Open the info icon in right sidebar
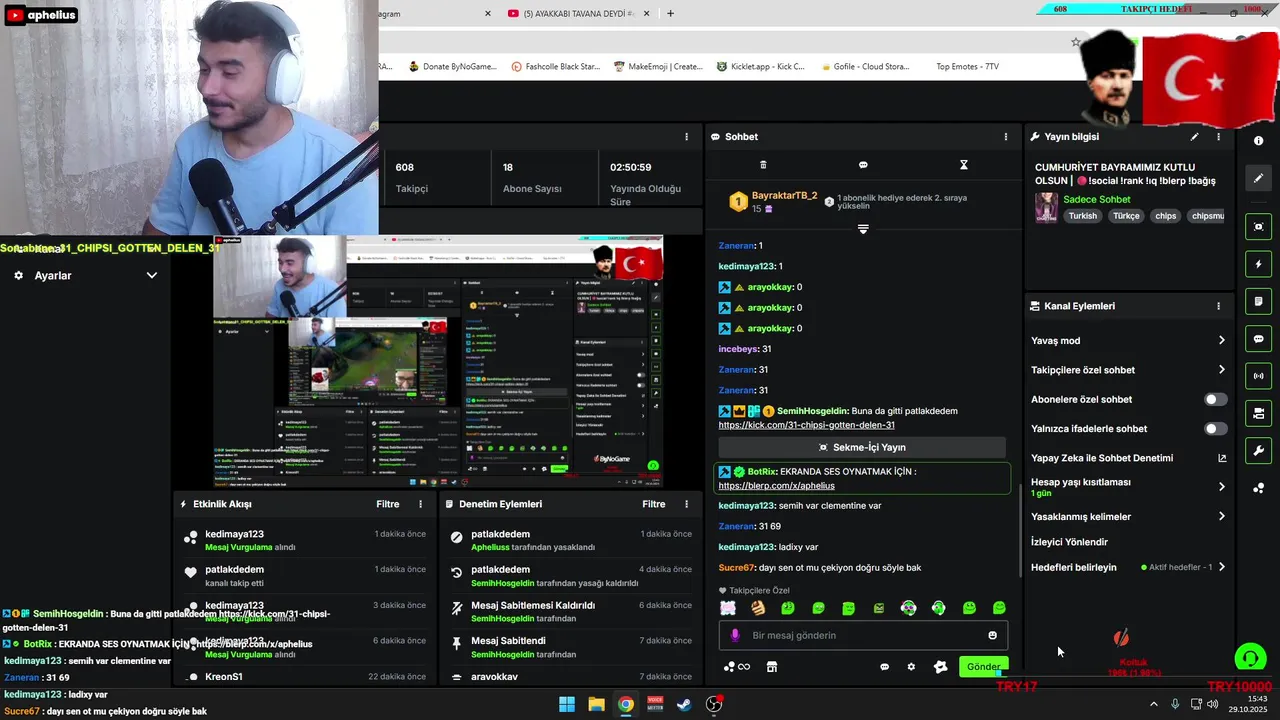This screenshot has width=1280, height=720. tap(1258, 141)
